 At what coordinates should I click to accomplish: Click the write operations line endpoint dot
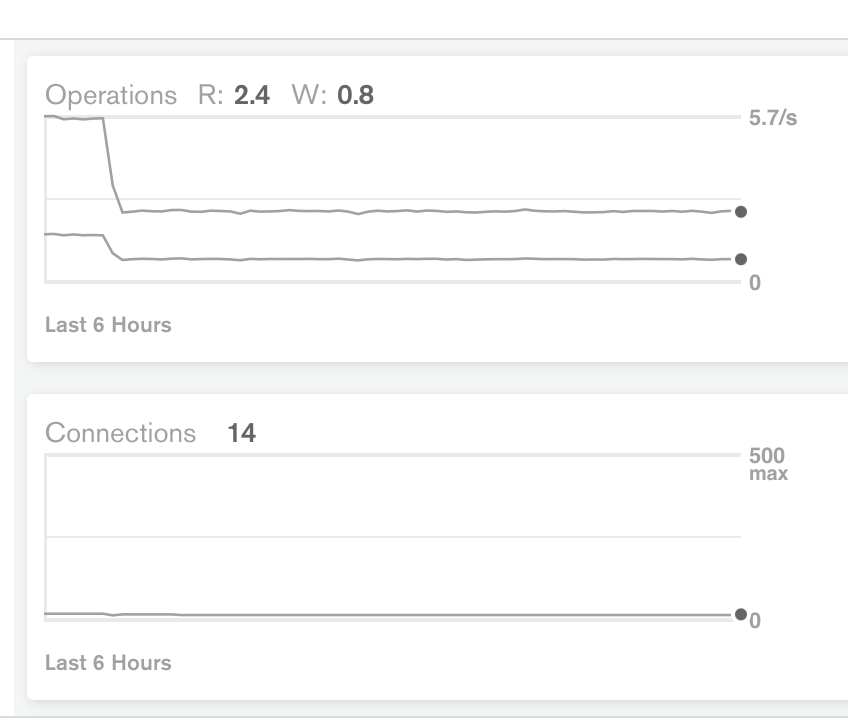point(741,260)
